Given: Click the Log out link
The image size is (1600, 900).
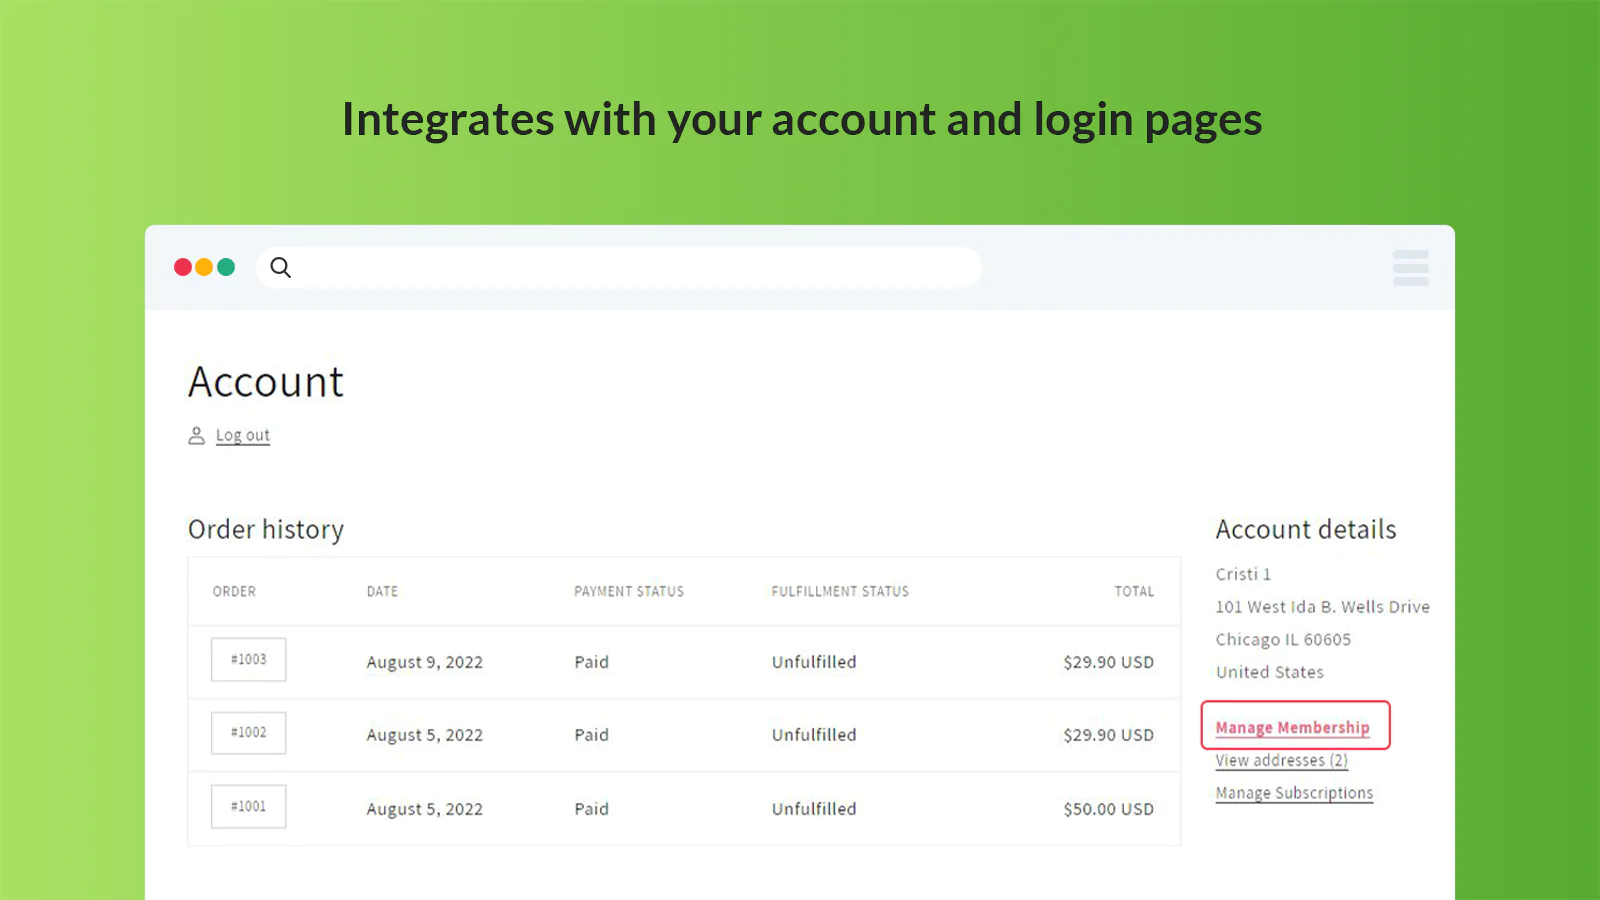Looking at the screenshot, I should [243, 436].
